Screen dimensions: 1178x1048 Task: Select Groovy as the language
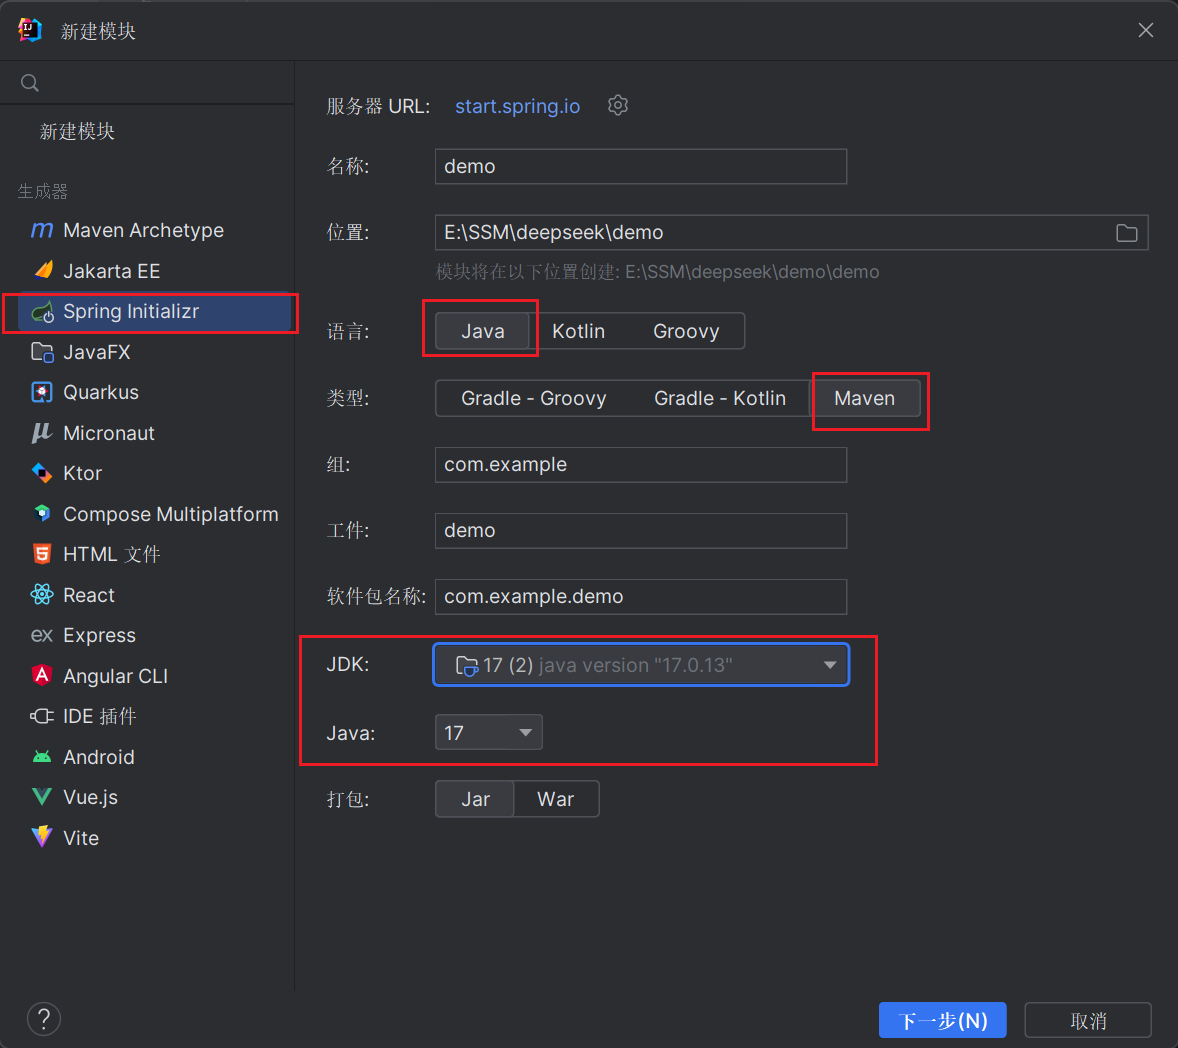(686, 331)
